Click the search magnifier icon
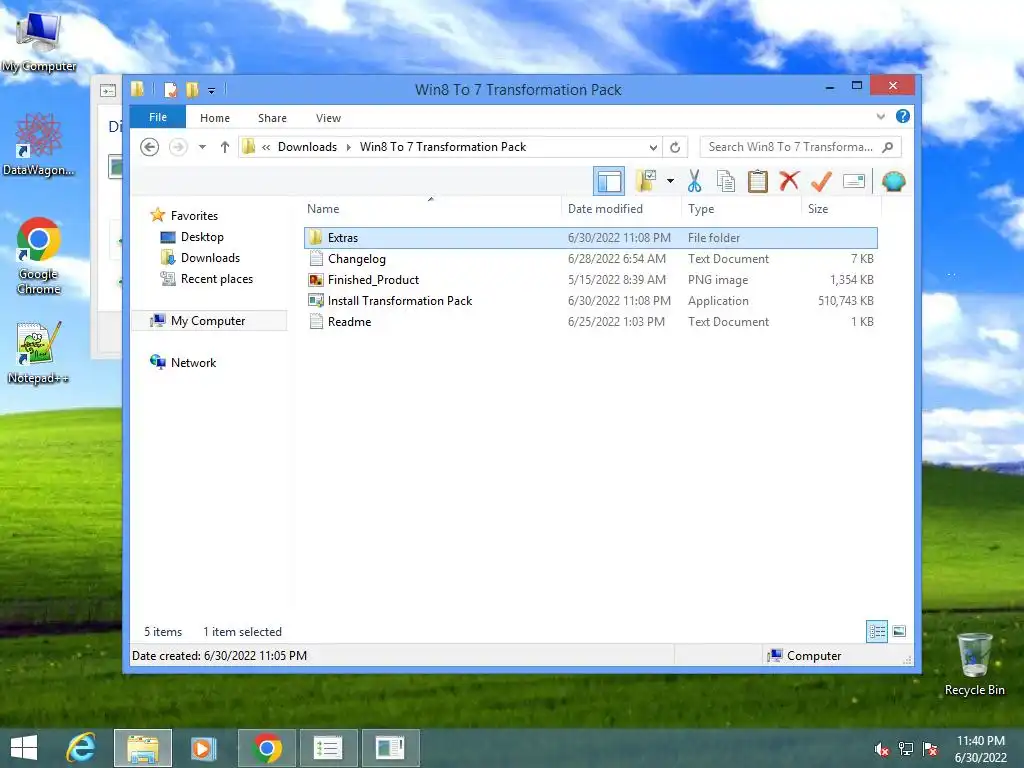The image size is (1024, 768). pyautogui.click(x=887, y=147)
